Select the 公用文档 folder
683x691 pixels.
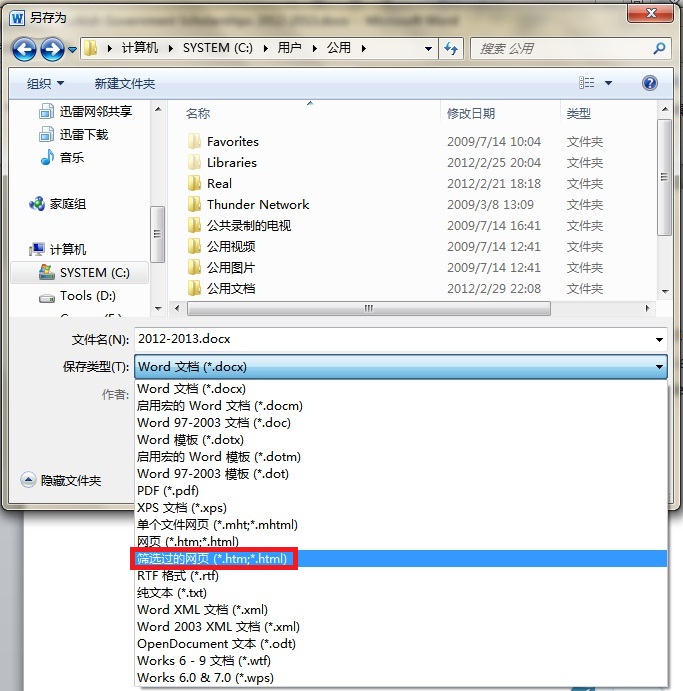tap(221, 289)
